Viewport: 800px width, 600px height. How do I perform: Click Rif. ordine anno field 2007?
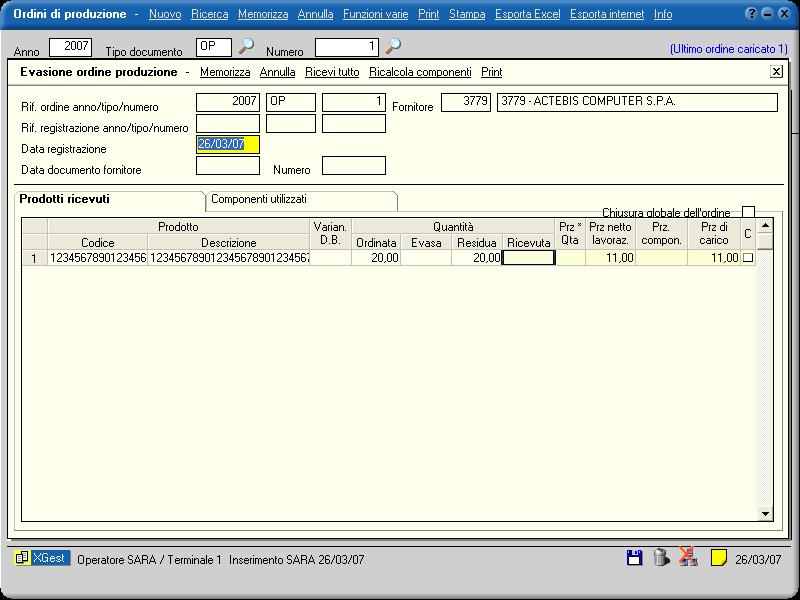[228, 102]
